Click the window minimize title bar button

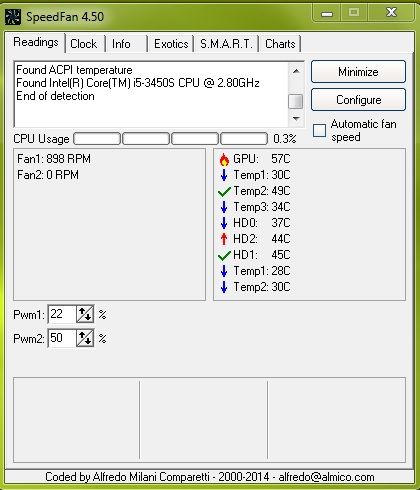(x=327, y=13)
